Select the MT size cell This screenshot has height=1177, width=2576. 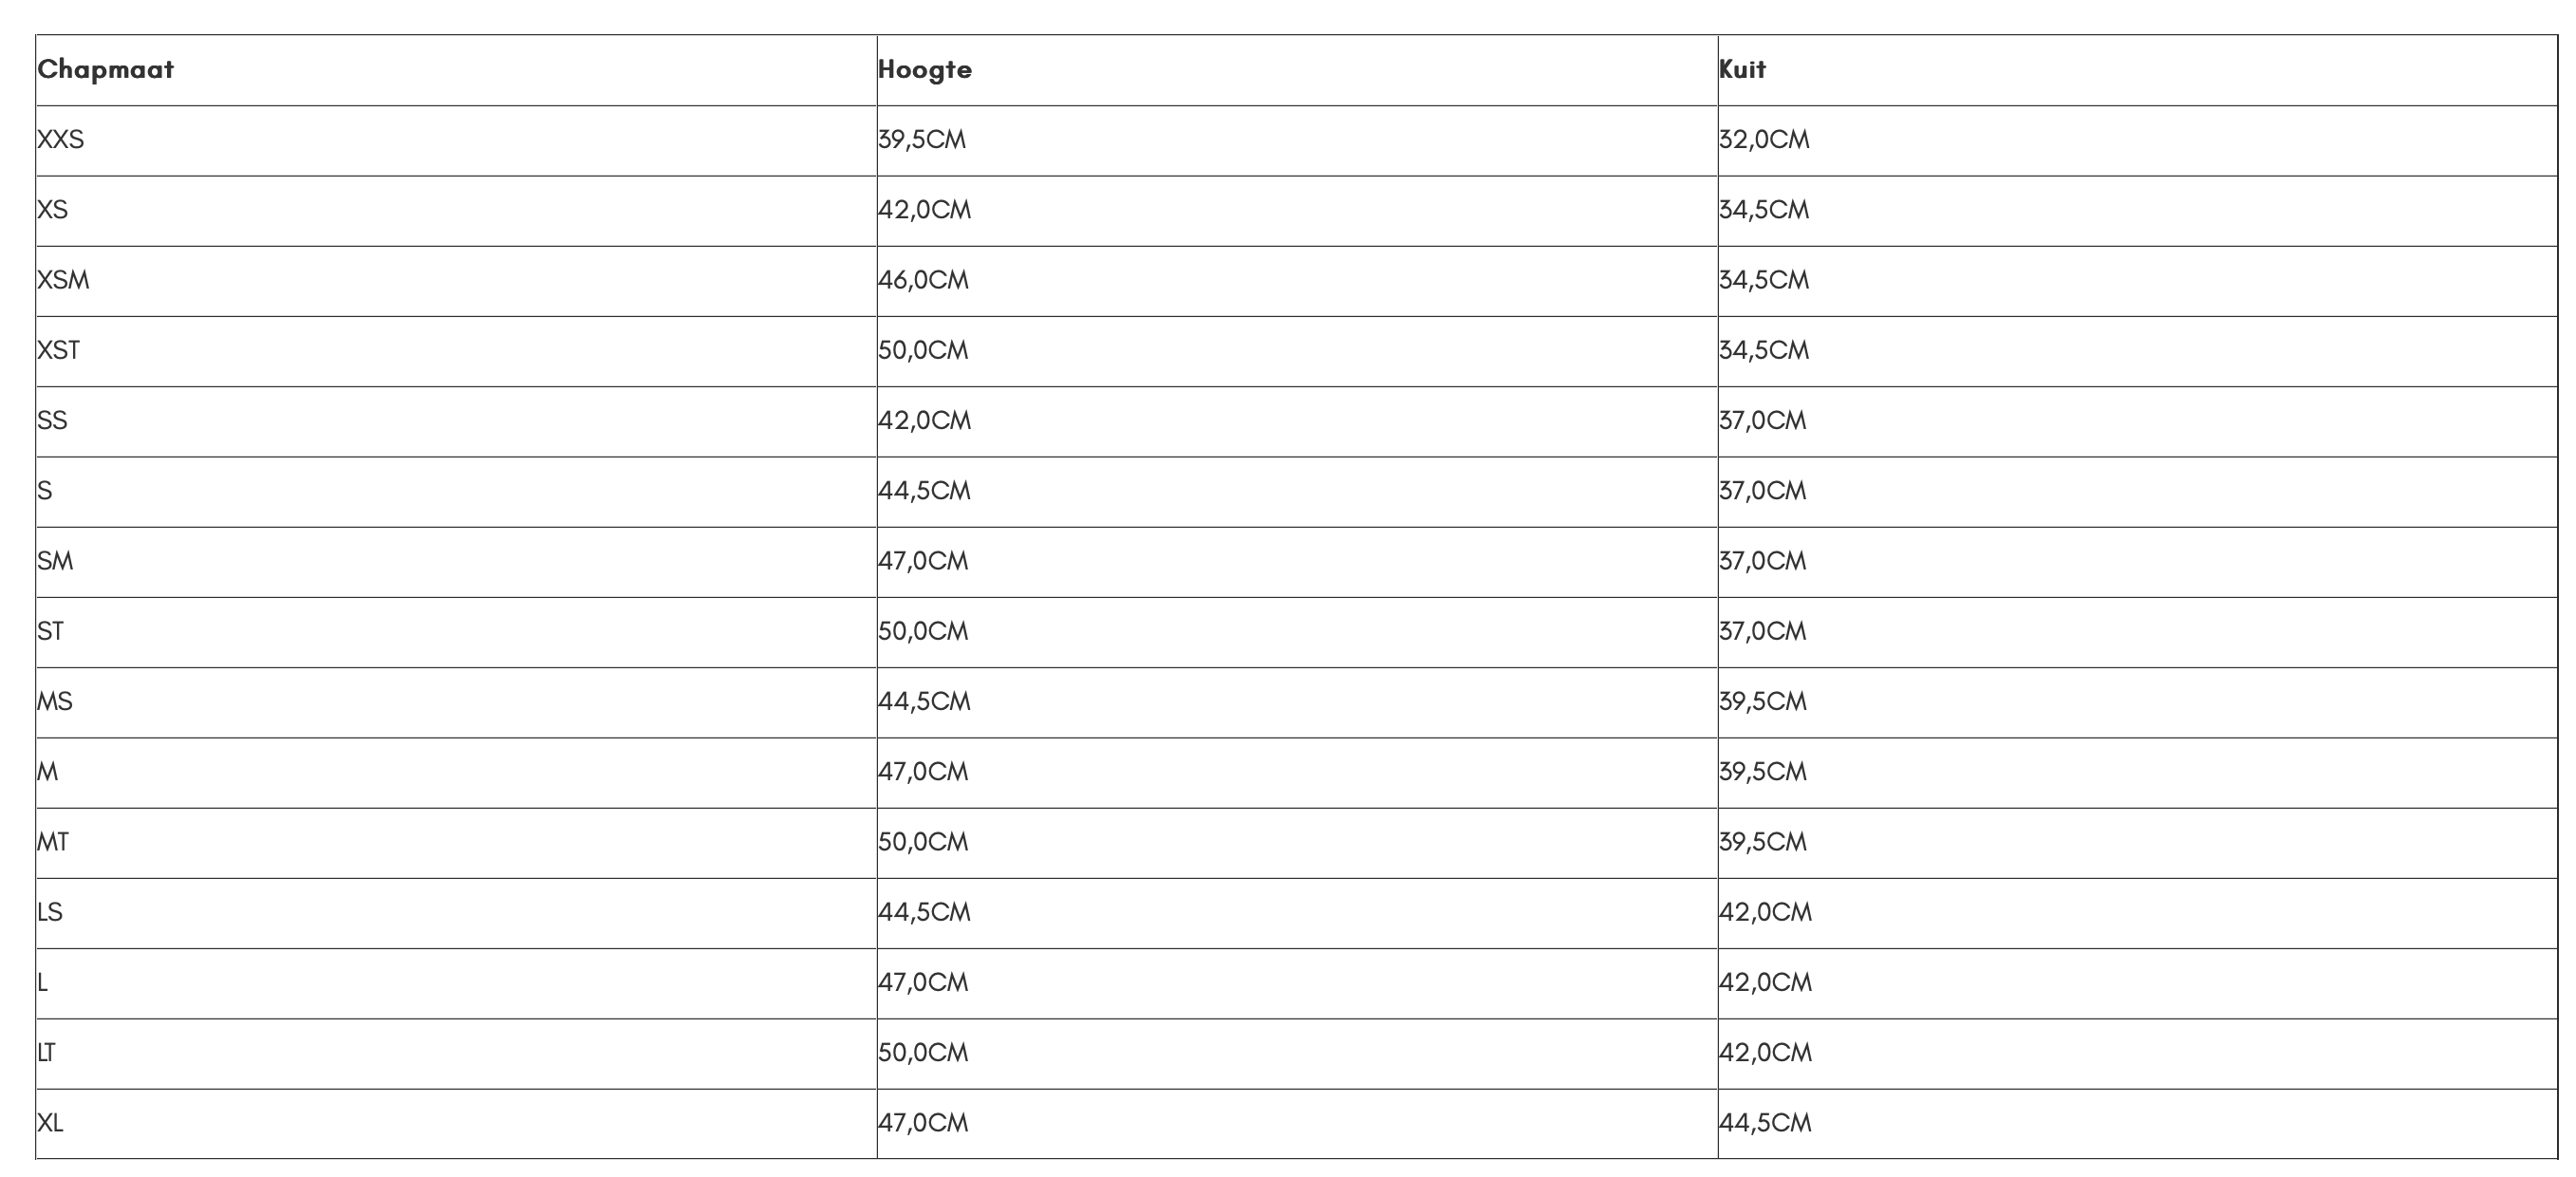click(53, 842)
